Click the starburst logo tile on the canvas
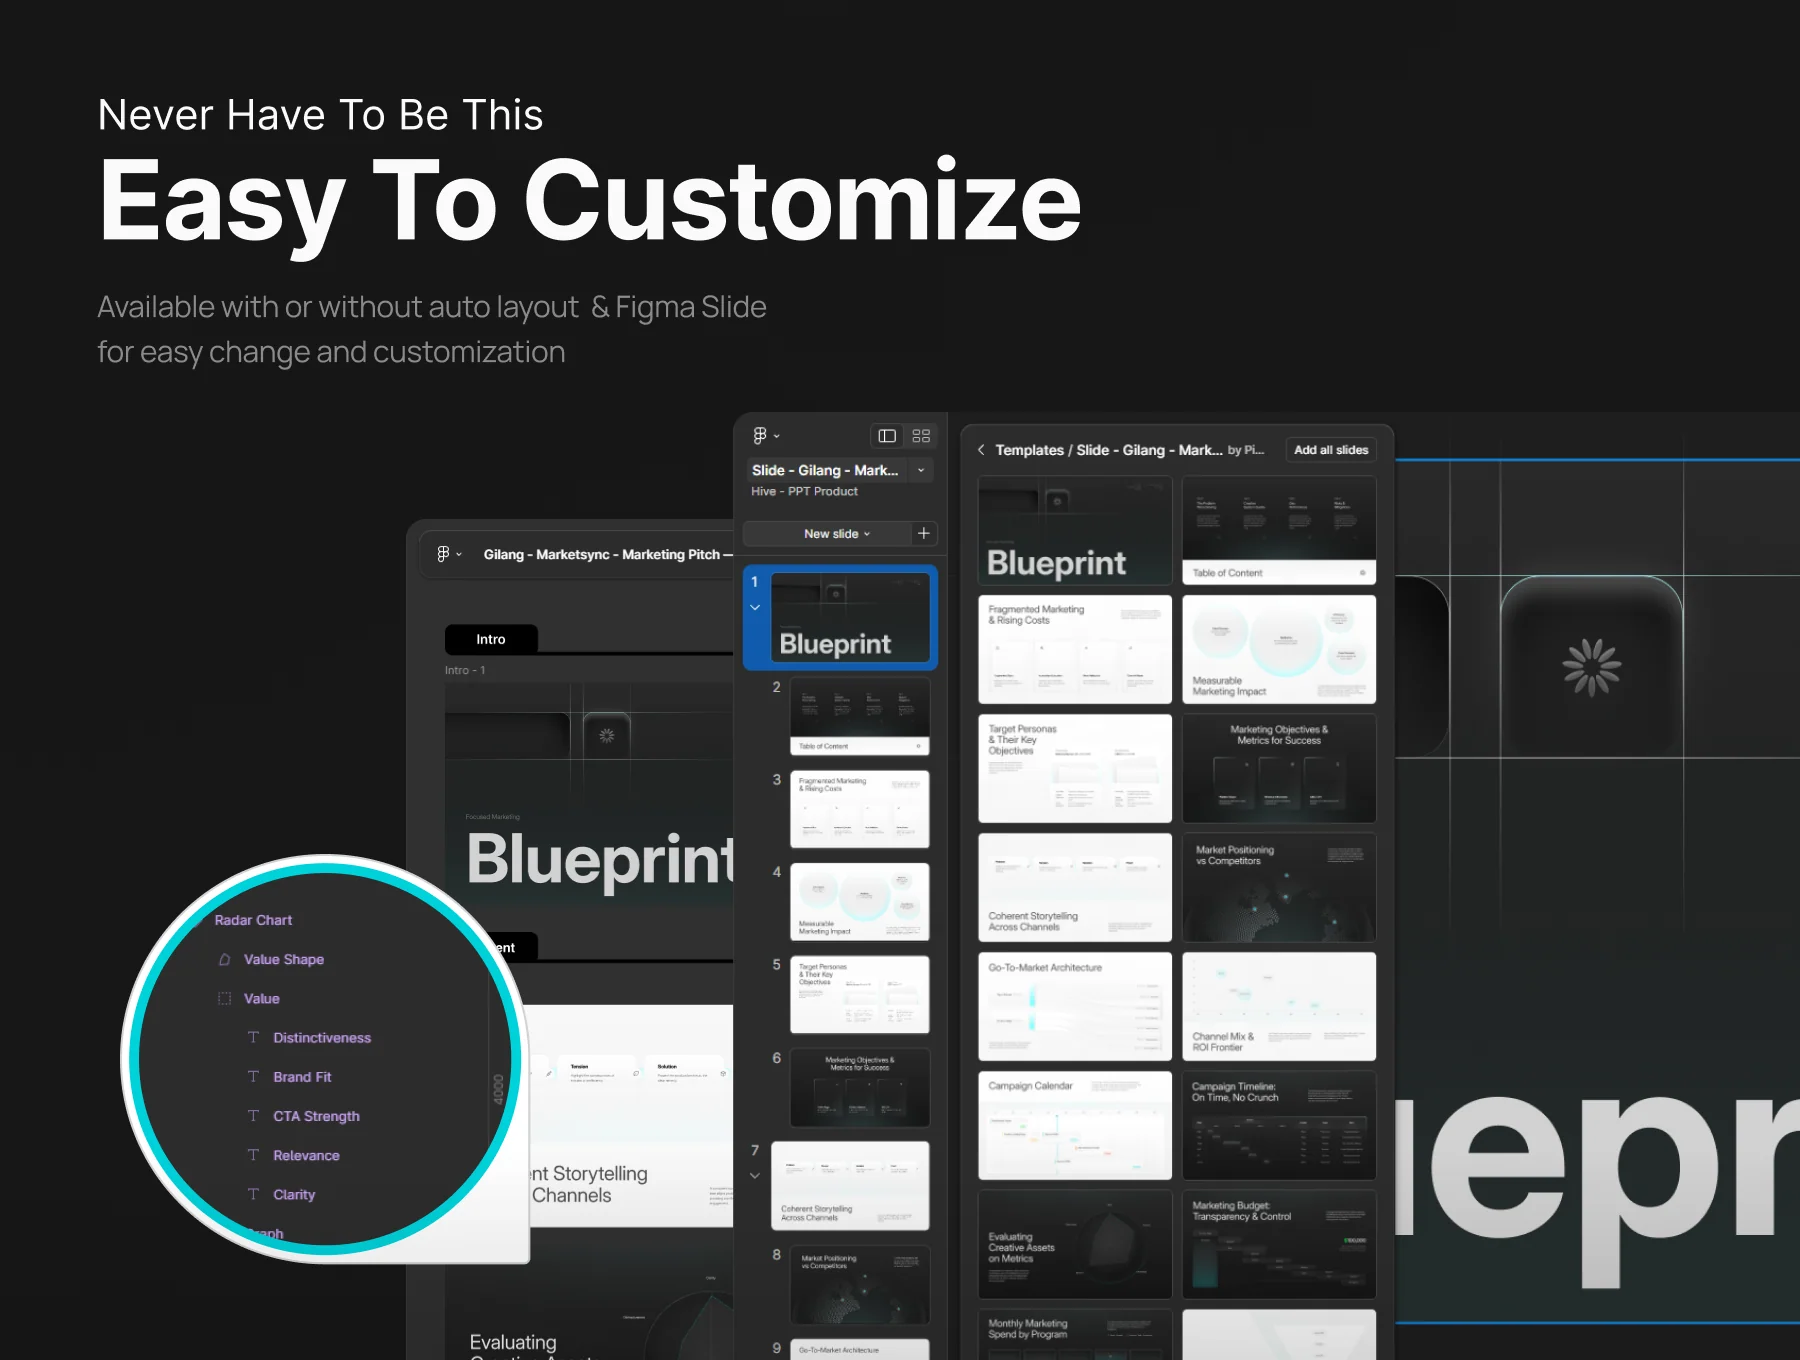Screen dimensions: 1800x1360 click(x=1591, y=667)
